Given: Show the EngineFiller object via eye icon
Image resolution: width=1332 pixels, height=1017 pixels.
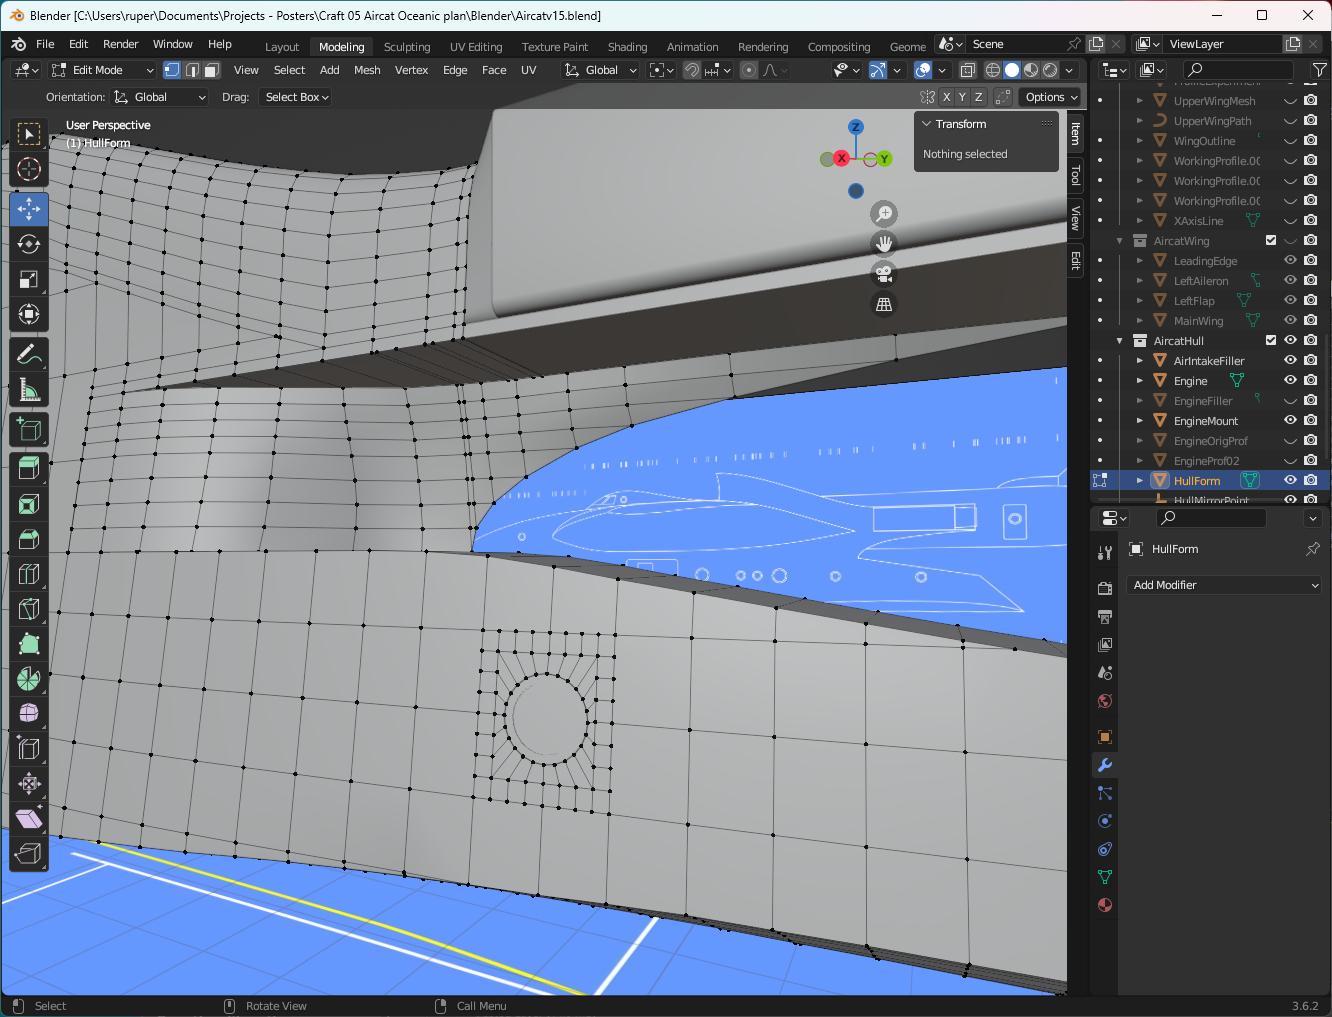Looking at the screenshot, I should click(1290, 401).
